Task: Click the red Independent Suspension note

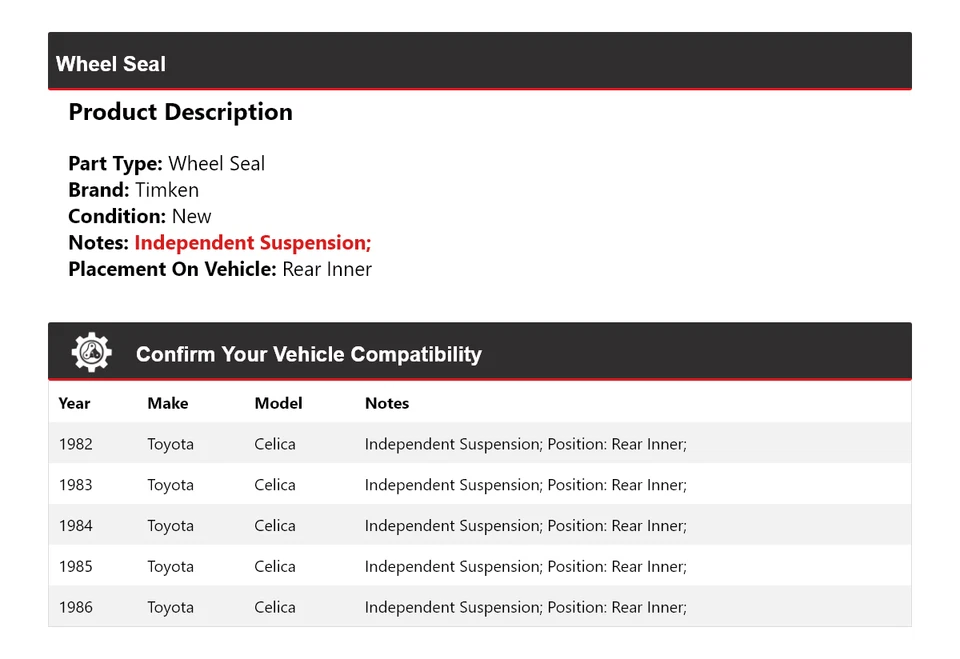Action: pyautogui.click(x=252, y=243)
